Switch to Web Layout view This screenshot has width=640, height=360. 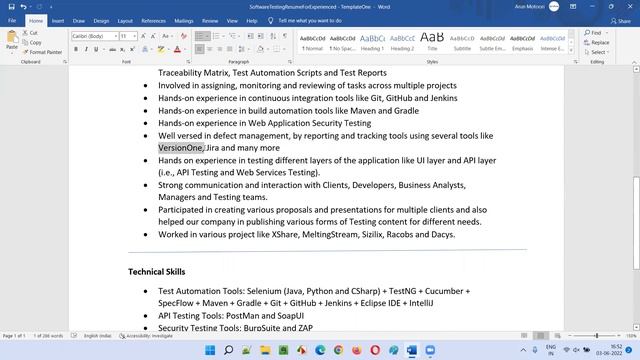[x=557, y=336]
